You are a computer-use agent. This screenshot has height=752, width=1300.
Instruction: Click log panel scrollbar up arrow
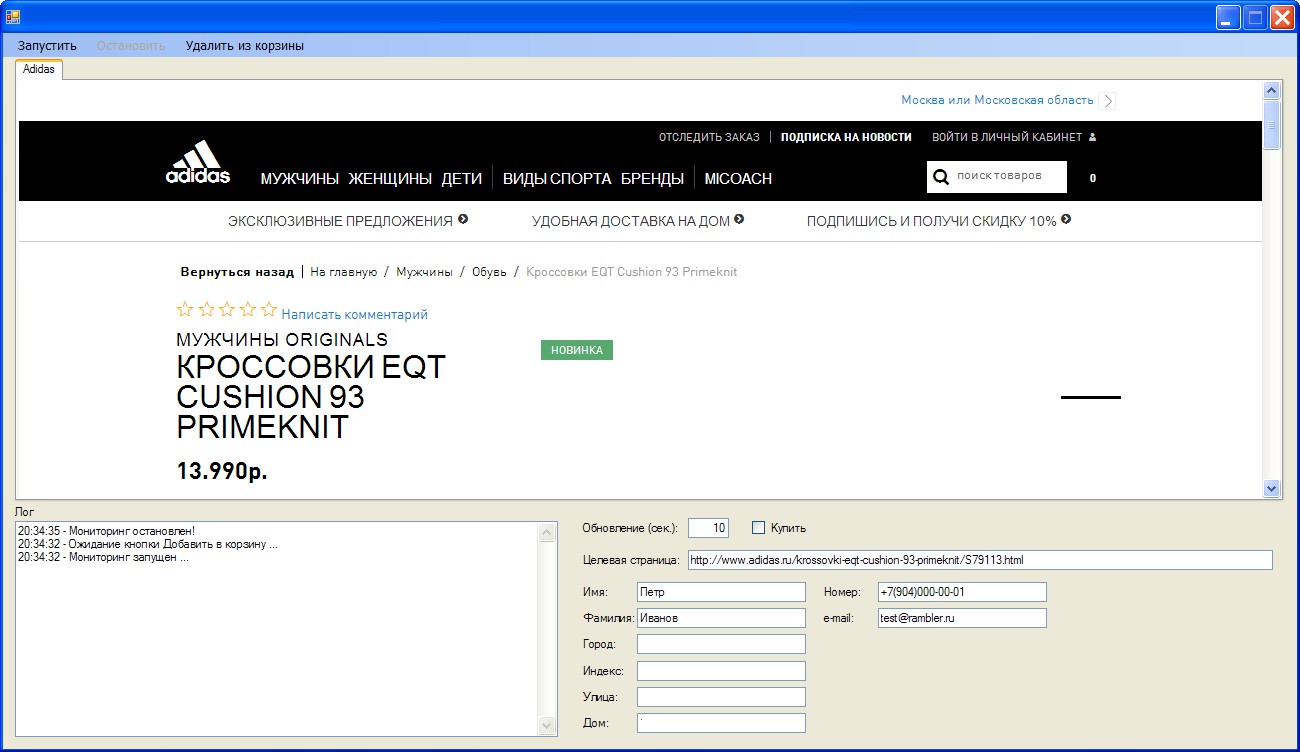pyautogui.click(x=547, y=533)
